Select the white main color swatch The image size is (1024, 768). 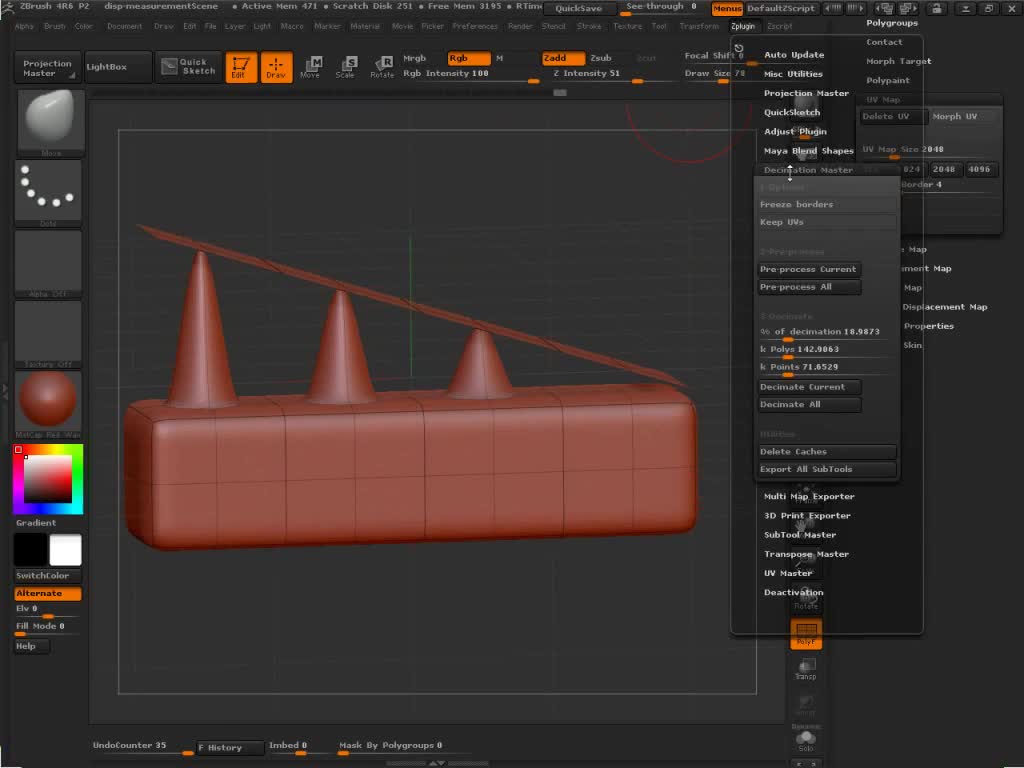pos(65,550)
